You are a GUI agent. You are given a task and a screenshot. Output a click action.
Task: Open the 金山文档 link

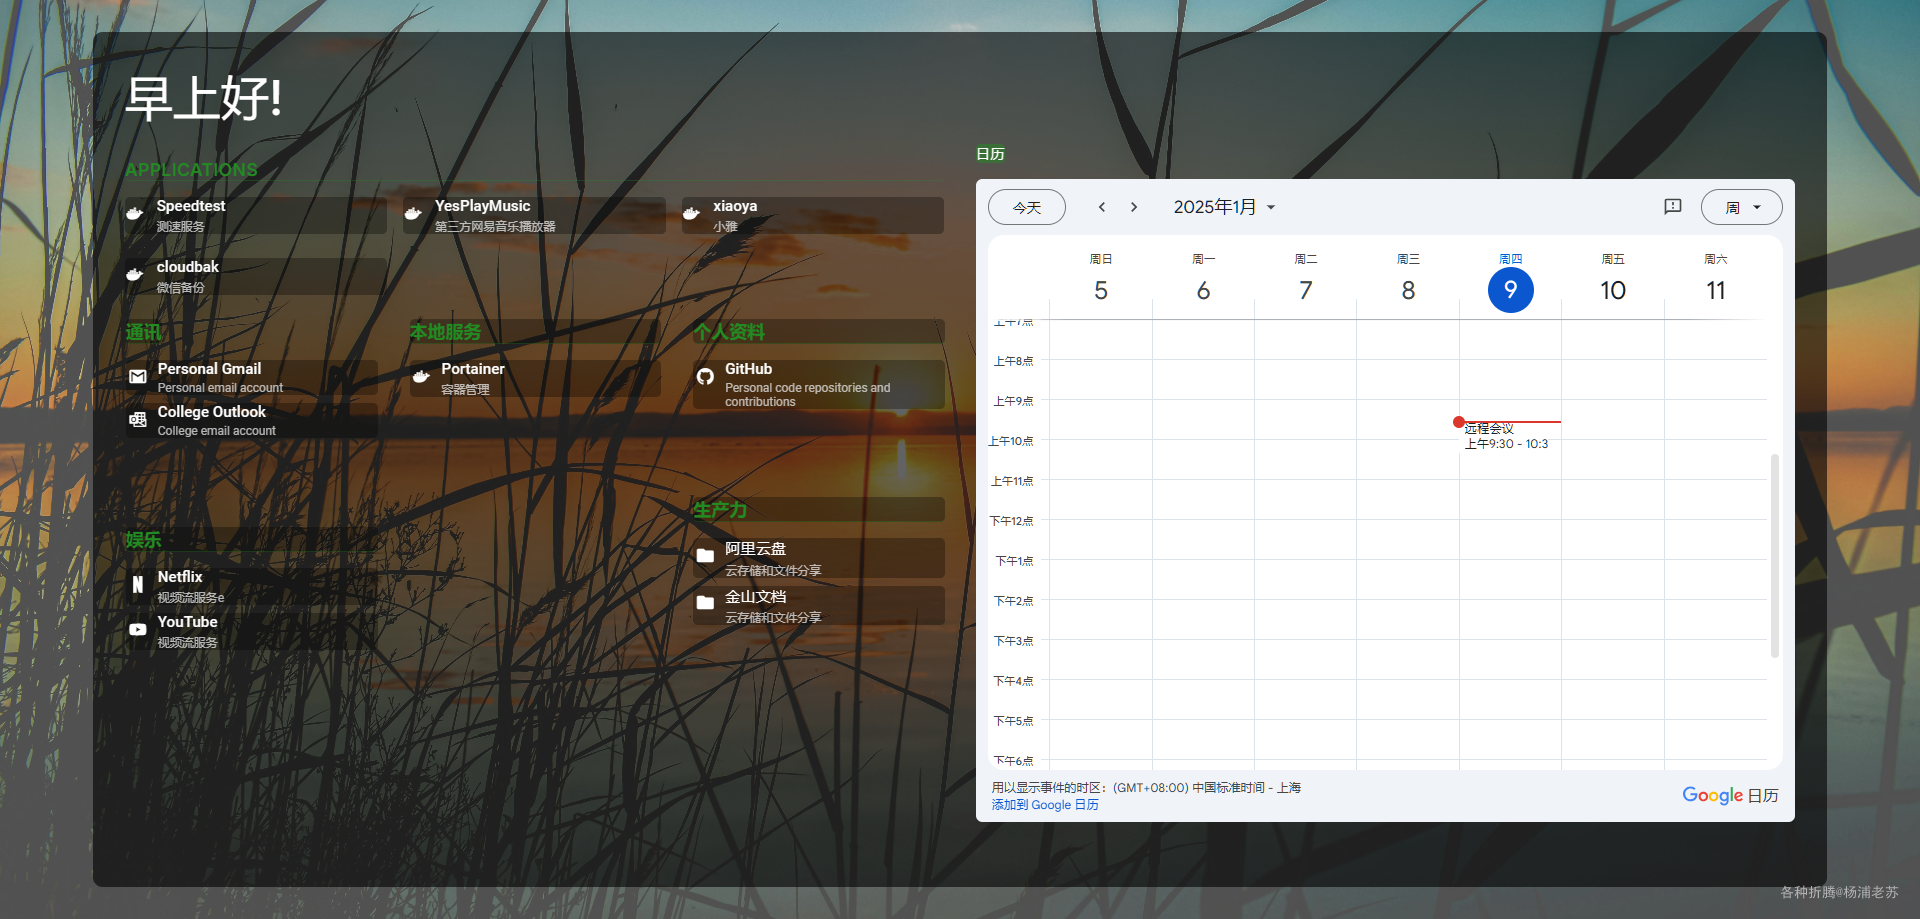point(819,606)
